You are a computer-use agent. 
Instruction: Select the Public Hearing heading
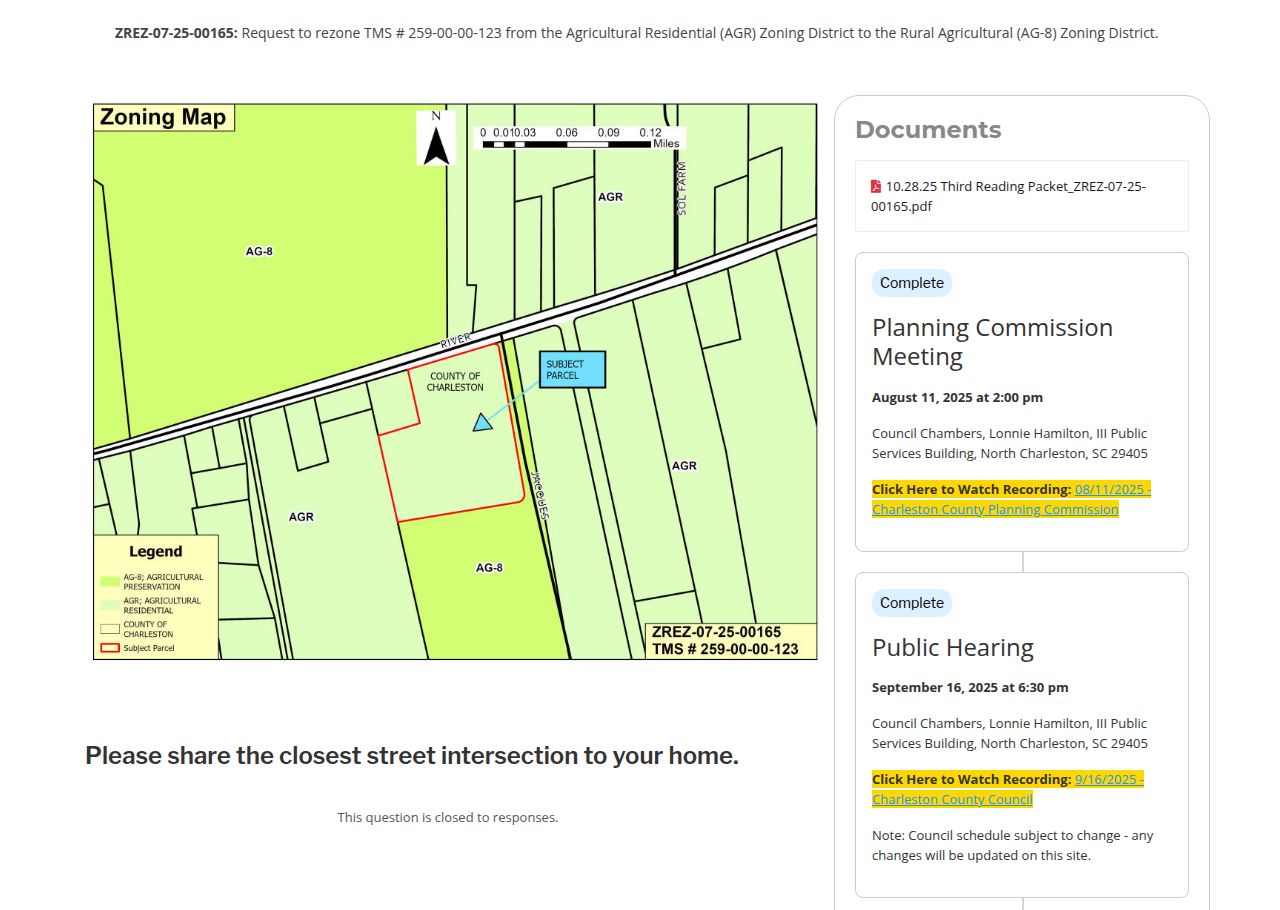click(953, 648)
